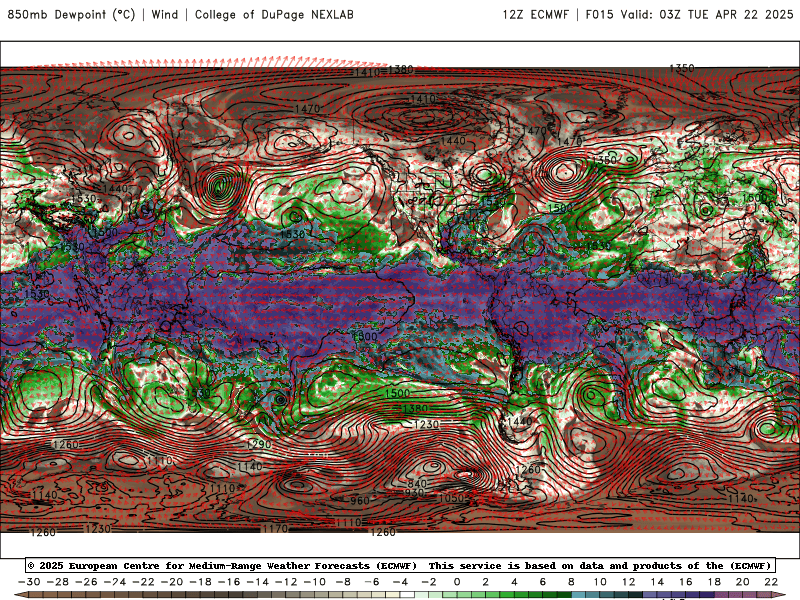Click the -12 legend scale value
Screen dimensions: 800x600
pos(286,582)
